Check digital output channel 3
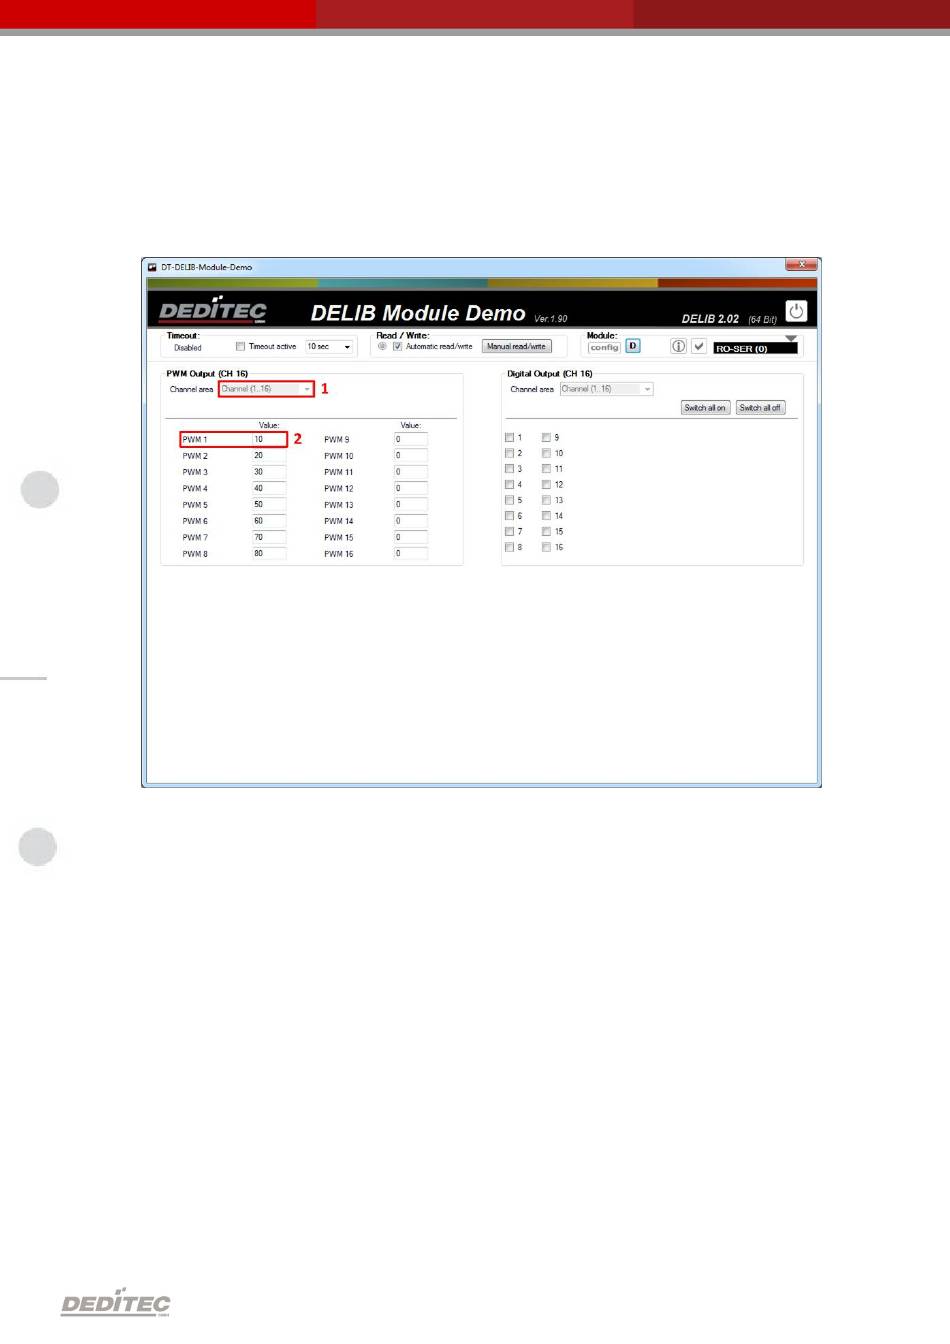This screenshot has height=1344, width=950. pyautogui.click(x=510, y=469)
